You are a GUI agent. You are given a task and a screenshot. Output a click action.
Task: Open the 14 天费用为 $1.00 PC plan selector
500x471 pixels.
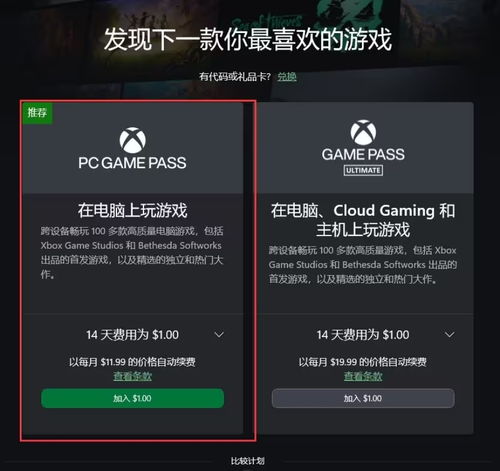[x=132, y=335]
